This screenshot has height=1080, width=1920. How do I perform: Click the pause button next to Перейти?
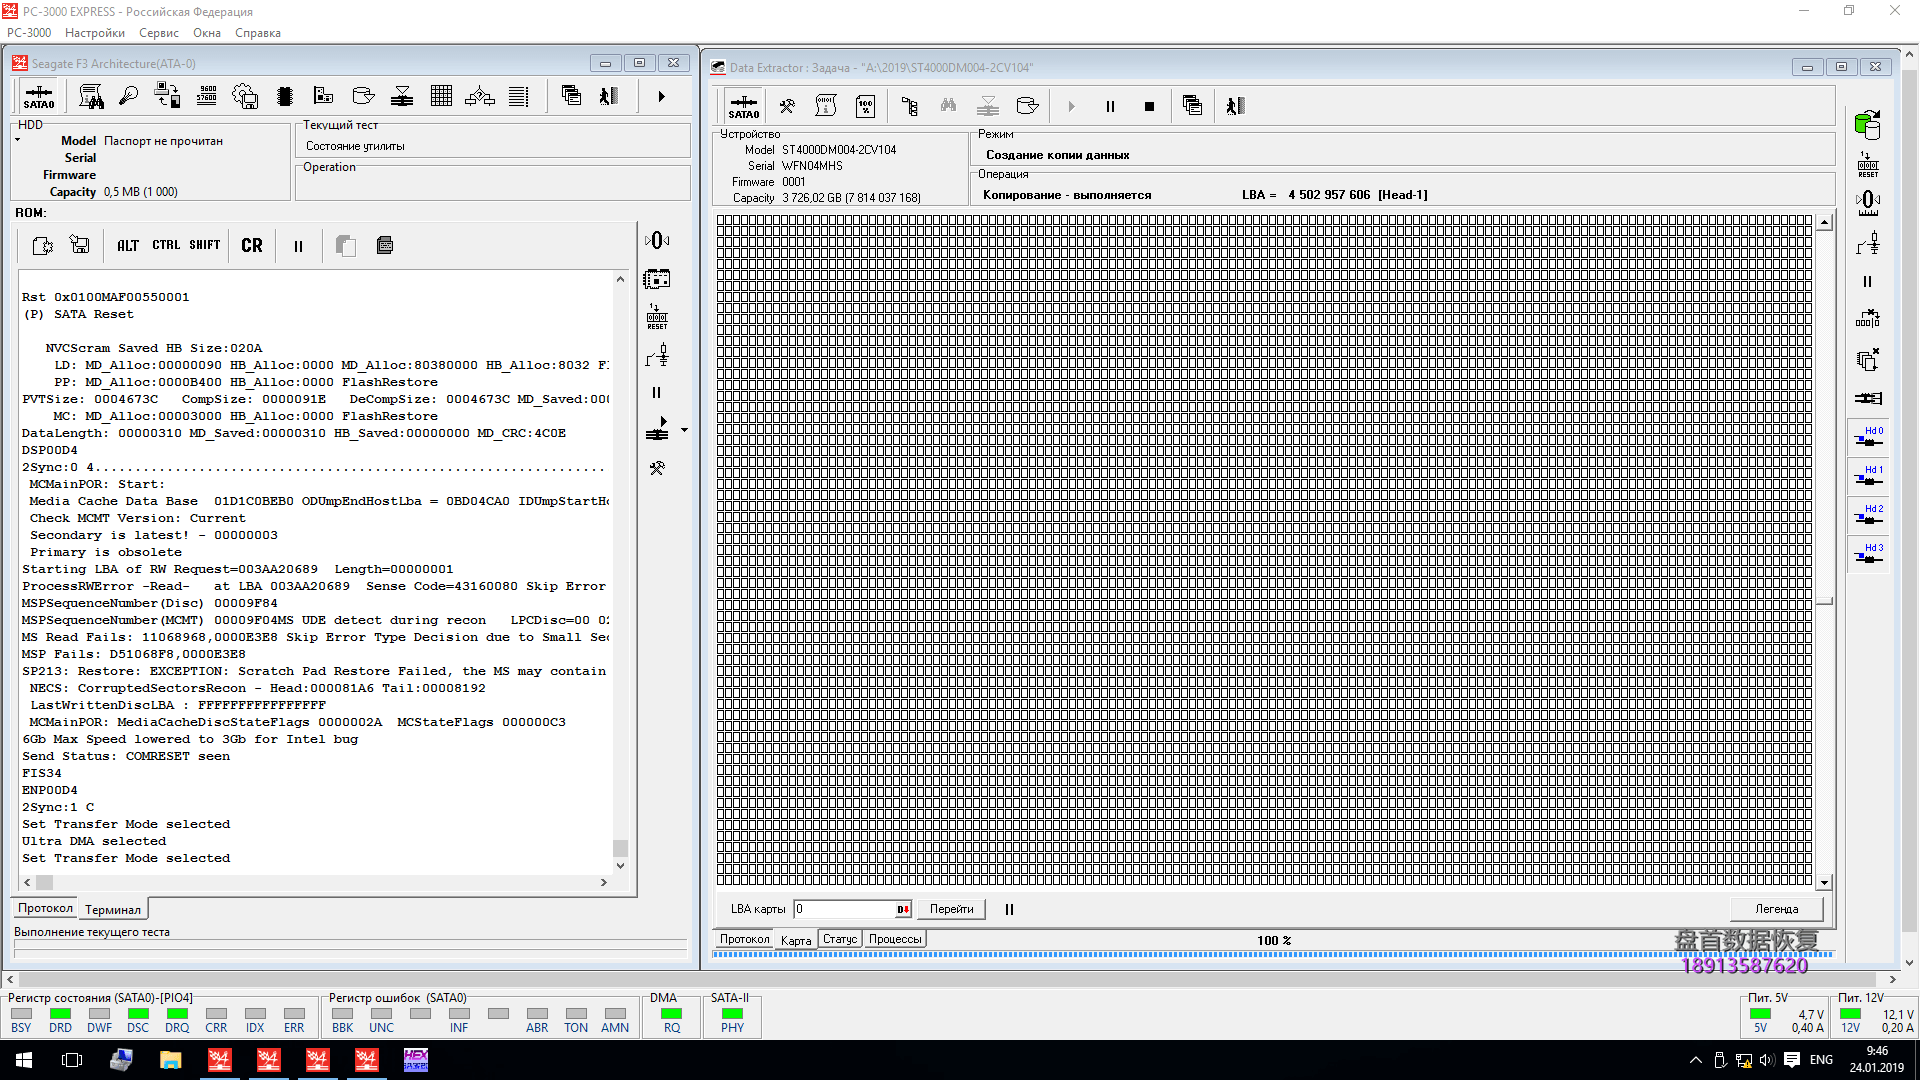click(1009, 909)
